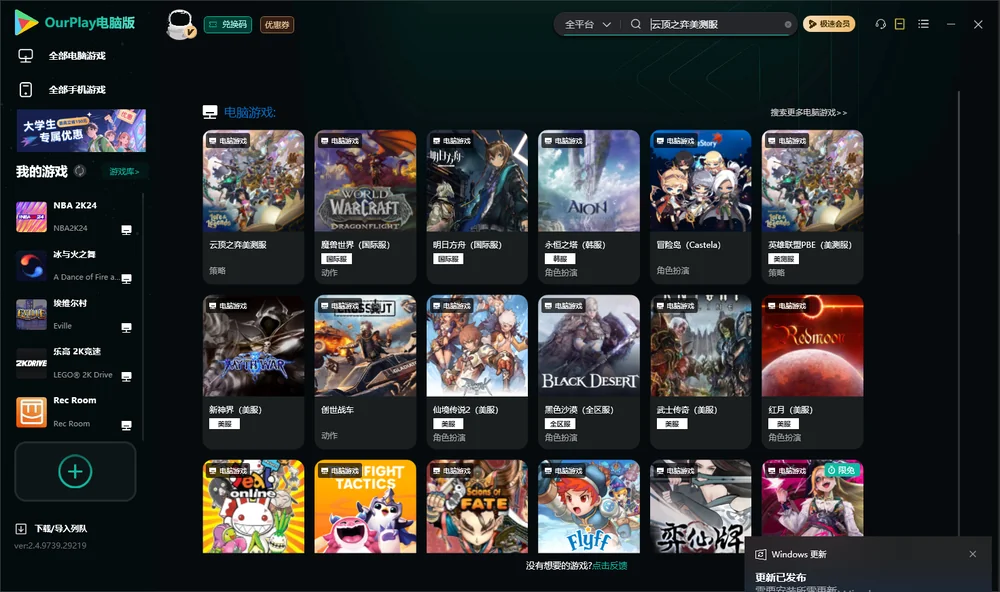Open 明日方舟 (国际服) game card
This screenshot has width=1000, height=592.
(477, 207)
